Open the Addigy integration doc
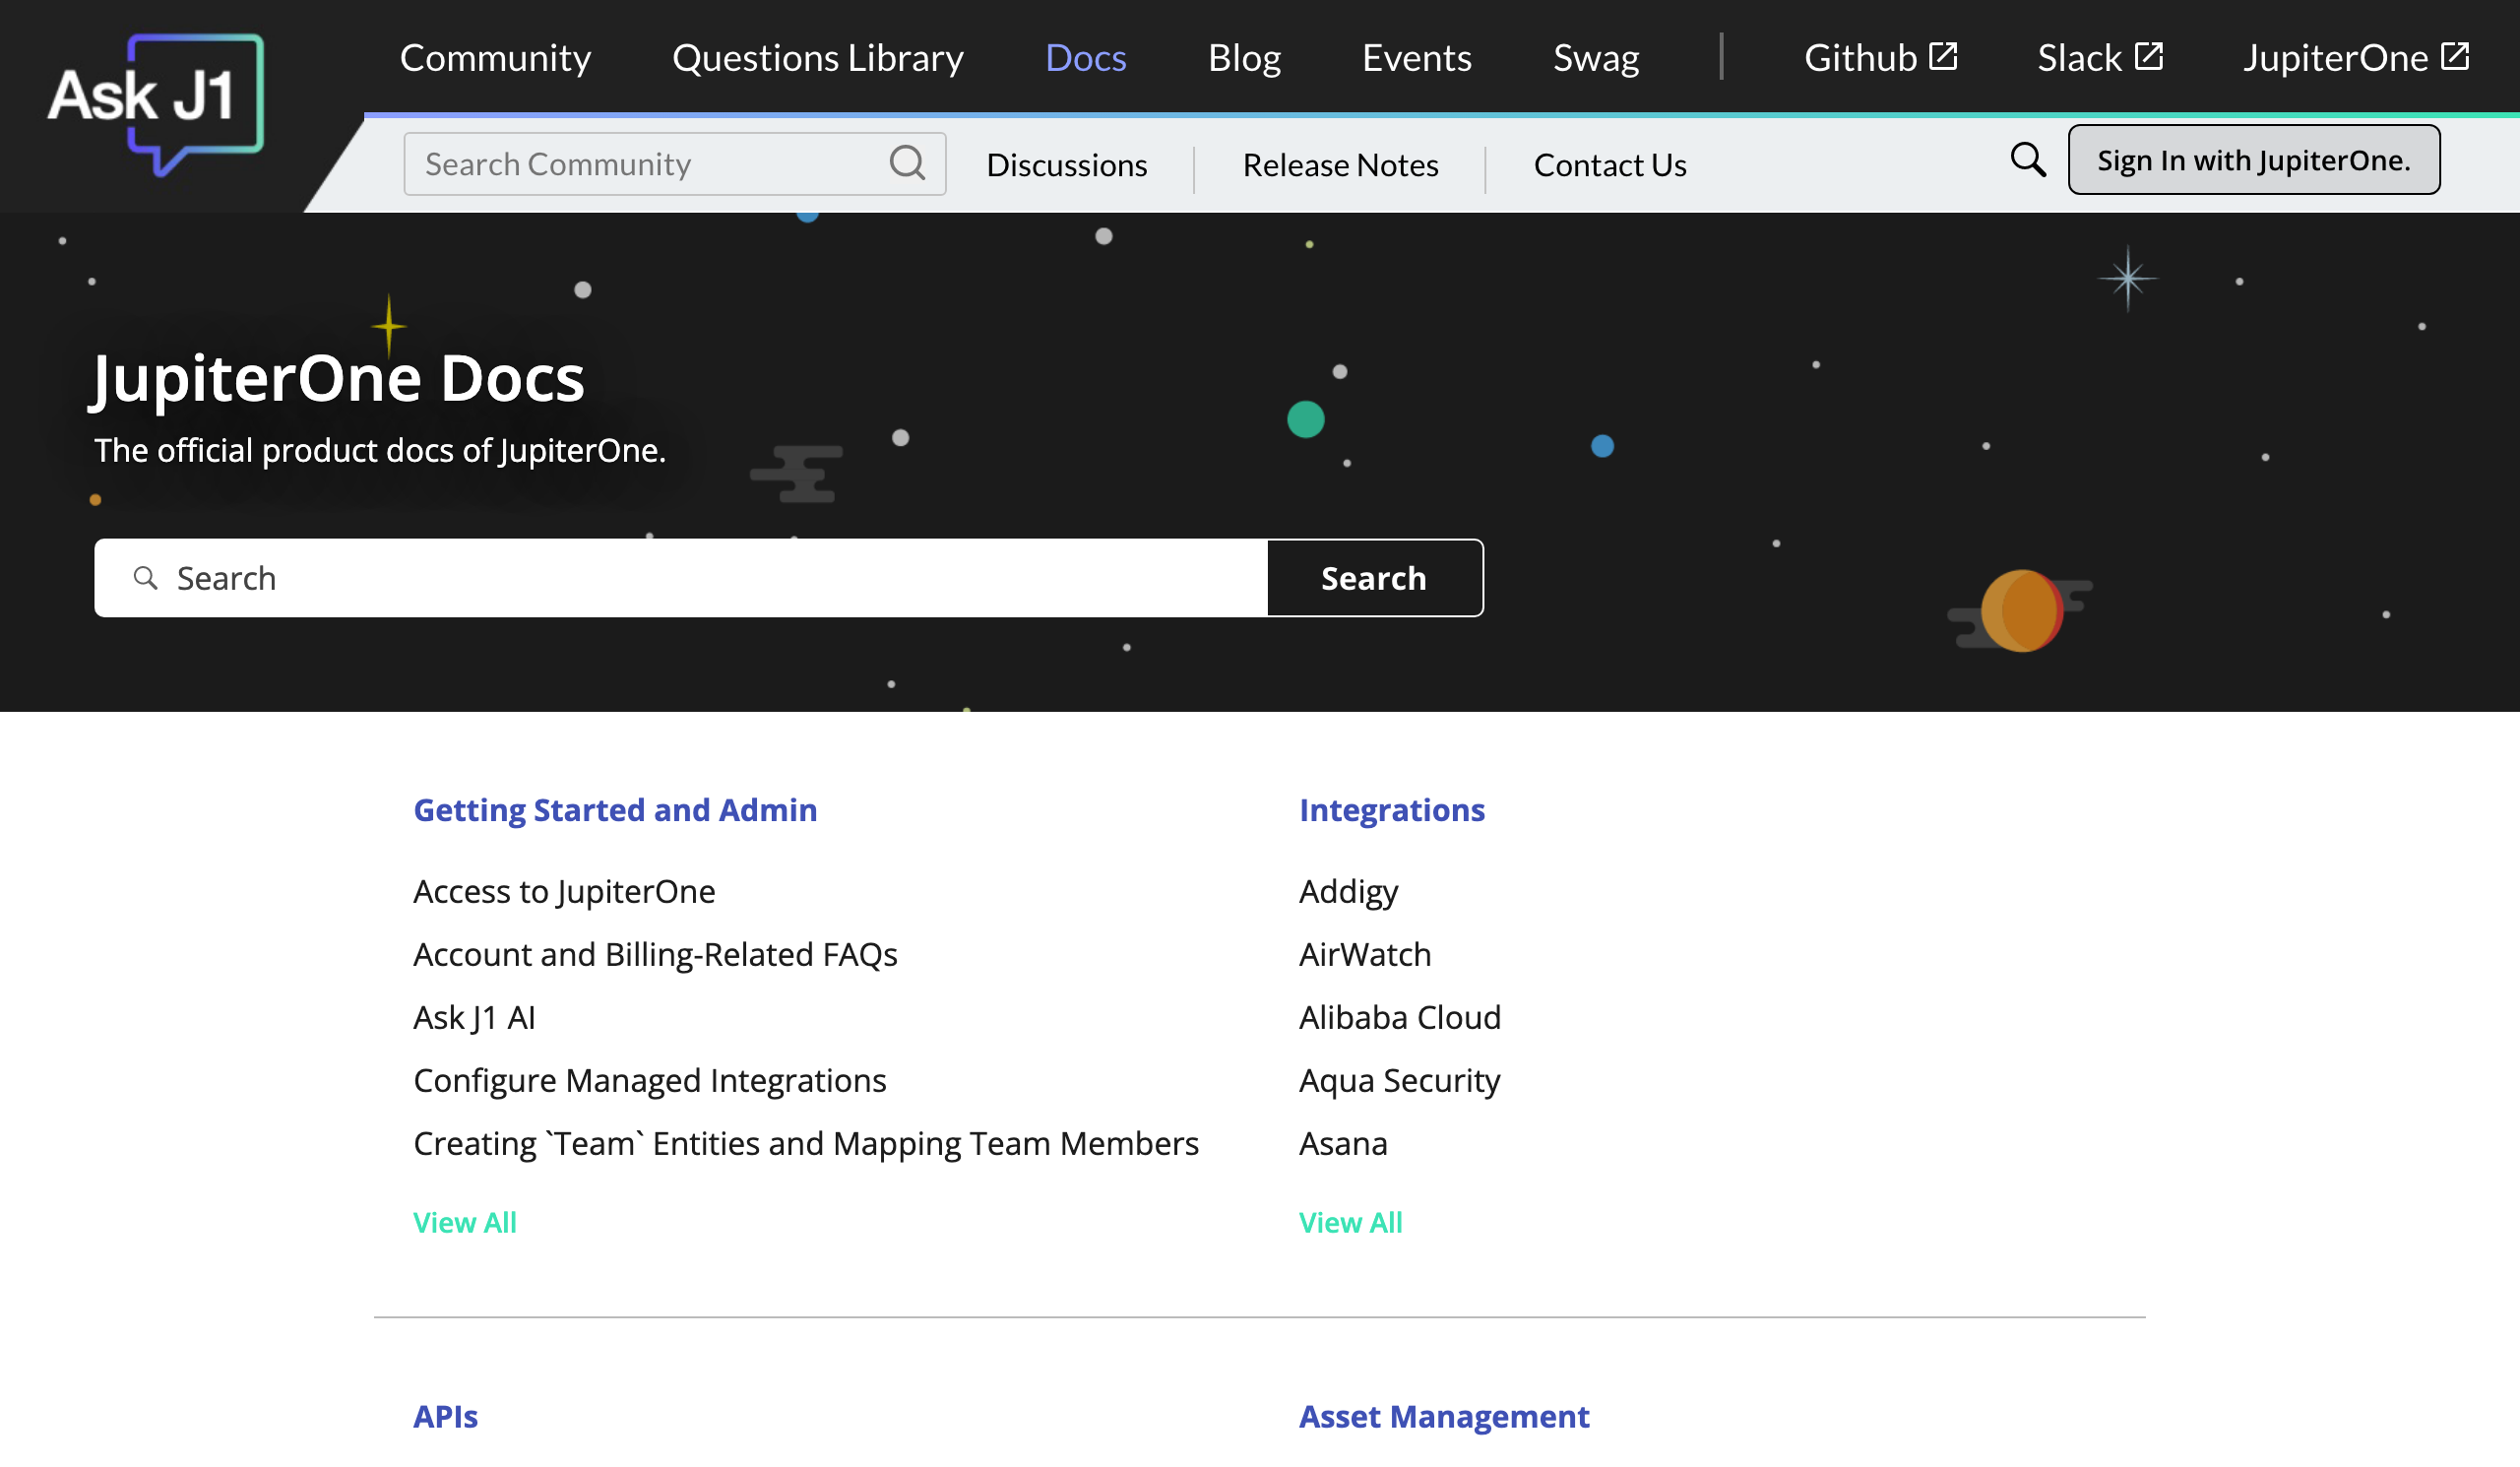This screenshot has width=2520, height=1467. pos(1348,891)
